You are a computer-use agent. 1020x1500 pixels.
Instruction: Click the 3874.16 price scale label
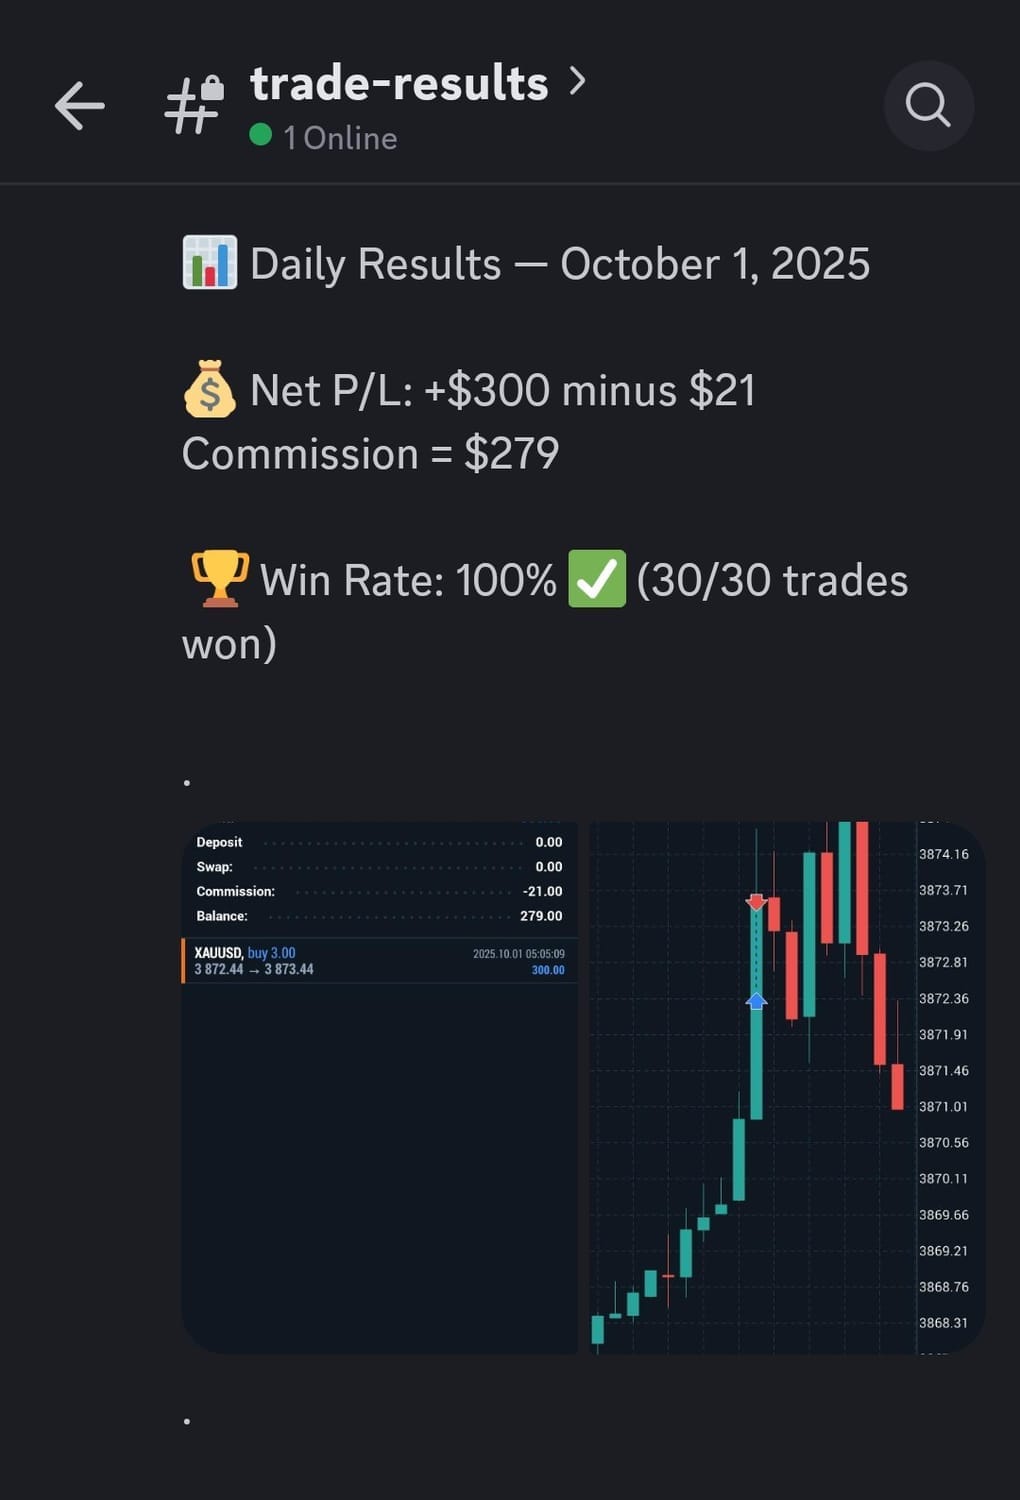(x=943, y=854)
